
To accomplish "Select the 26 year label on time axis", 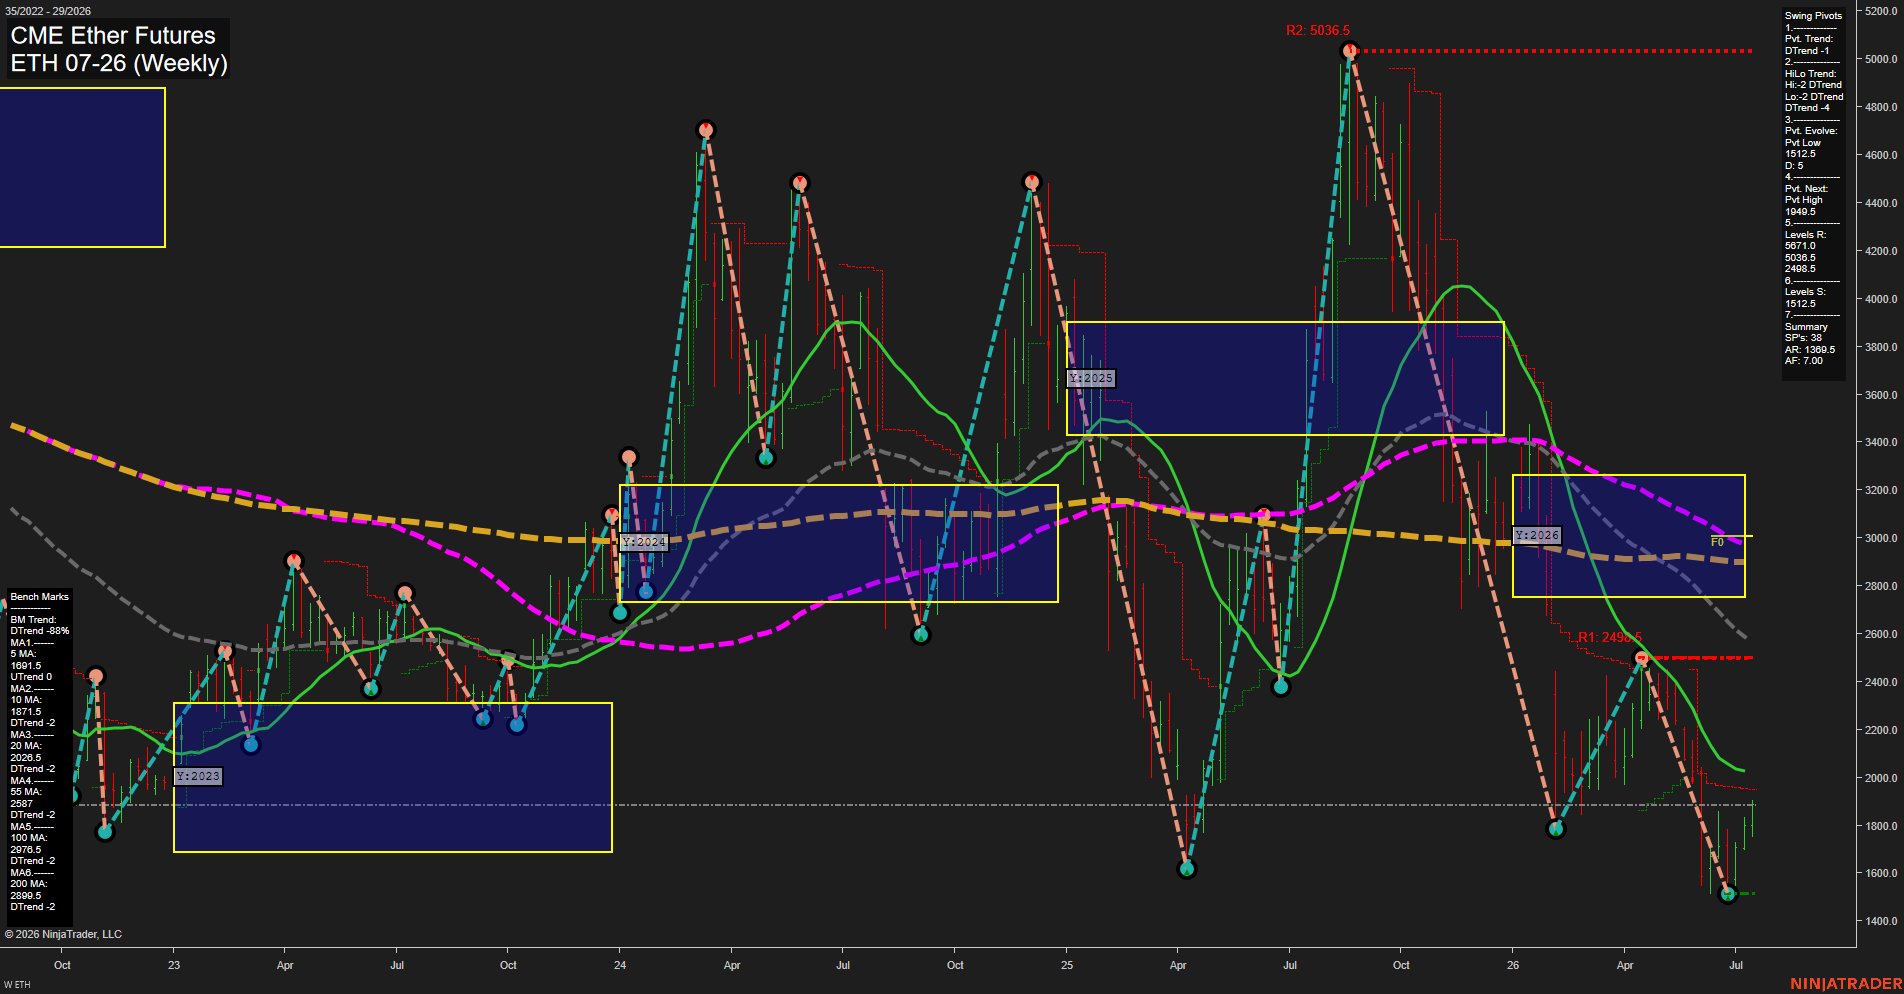I will click(x=1513, y=965).
